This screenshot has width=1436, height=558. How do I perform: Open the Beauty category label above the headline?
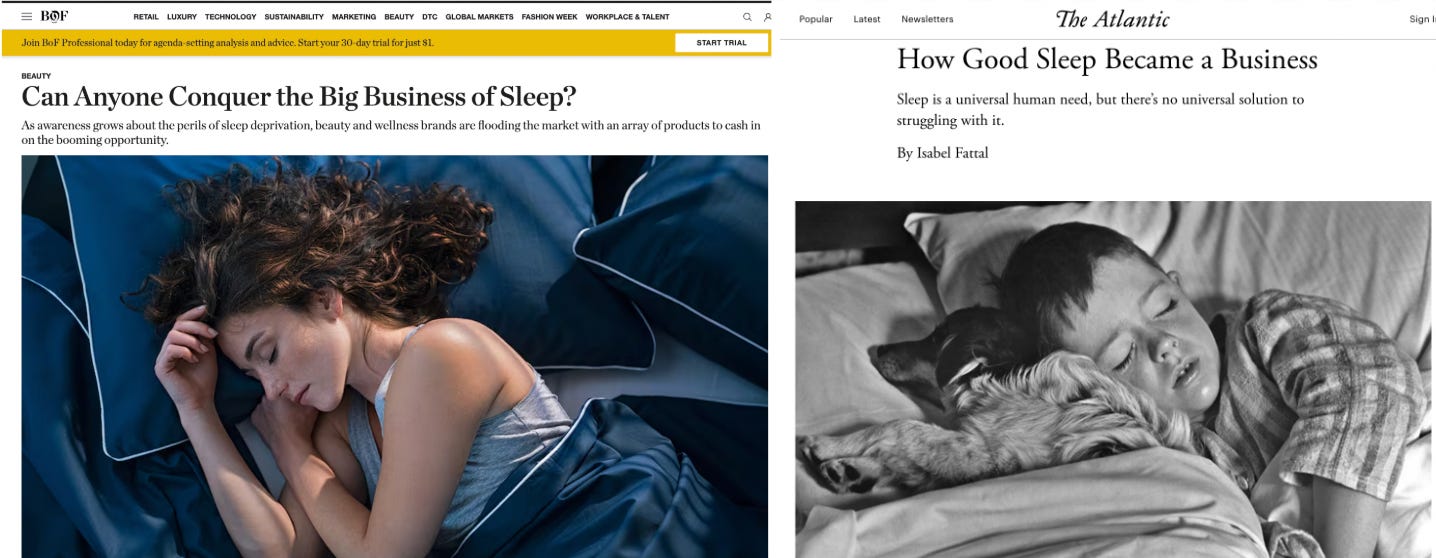point(36,76)
